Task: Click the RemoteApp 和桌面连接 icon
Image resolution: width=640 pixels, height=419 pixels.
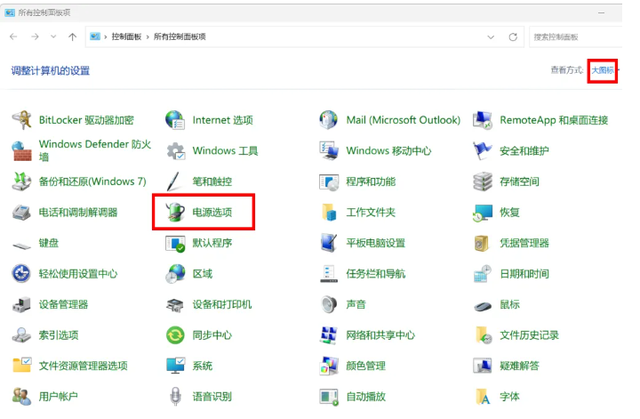Action: (482, 120)
